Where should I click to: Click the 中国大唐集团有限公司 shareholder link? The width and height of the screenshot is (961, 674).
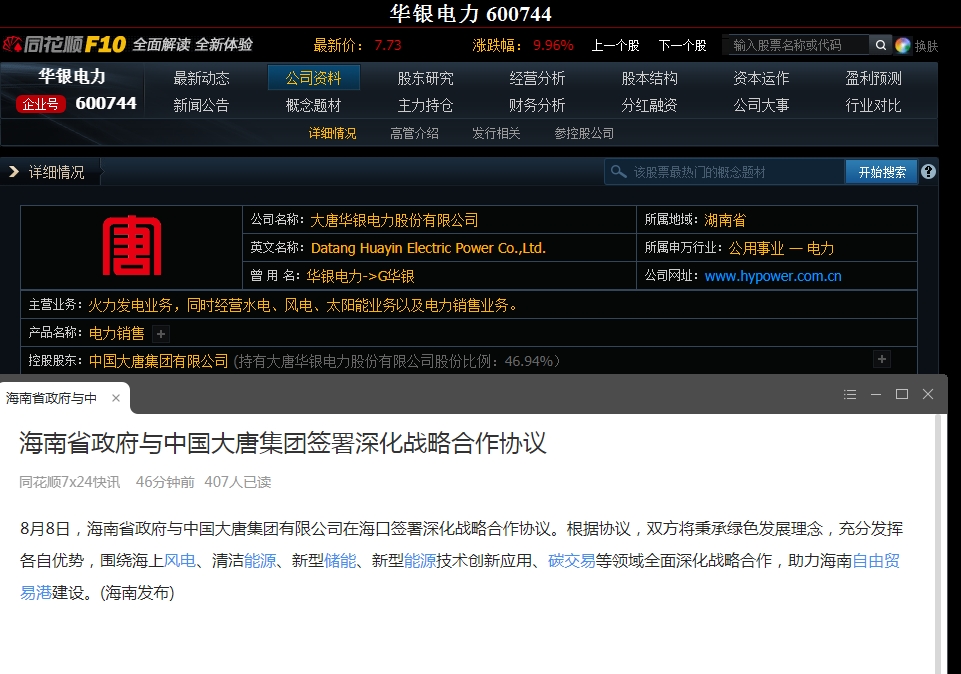(x=158, y=361)
